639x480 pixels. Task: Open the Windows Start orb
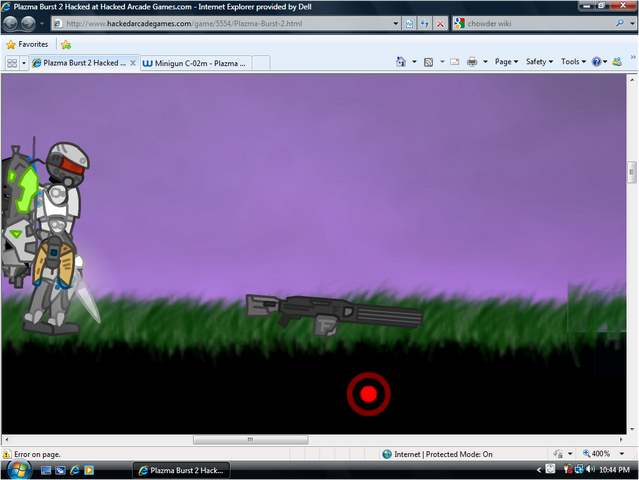[18, 471]
